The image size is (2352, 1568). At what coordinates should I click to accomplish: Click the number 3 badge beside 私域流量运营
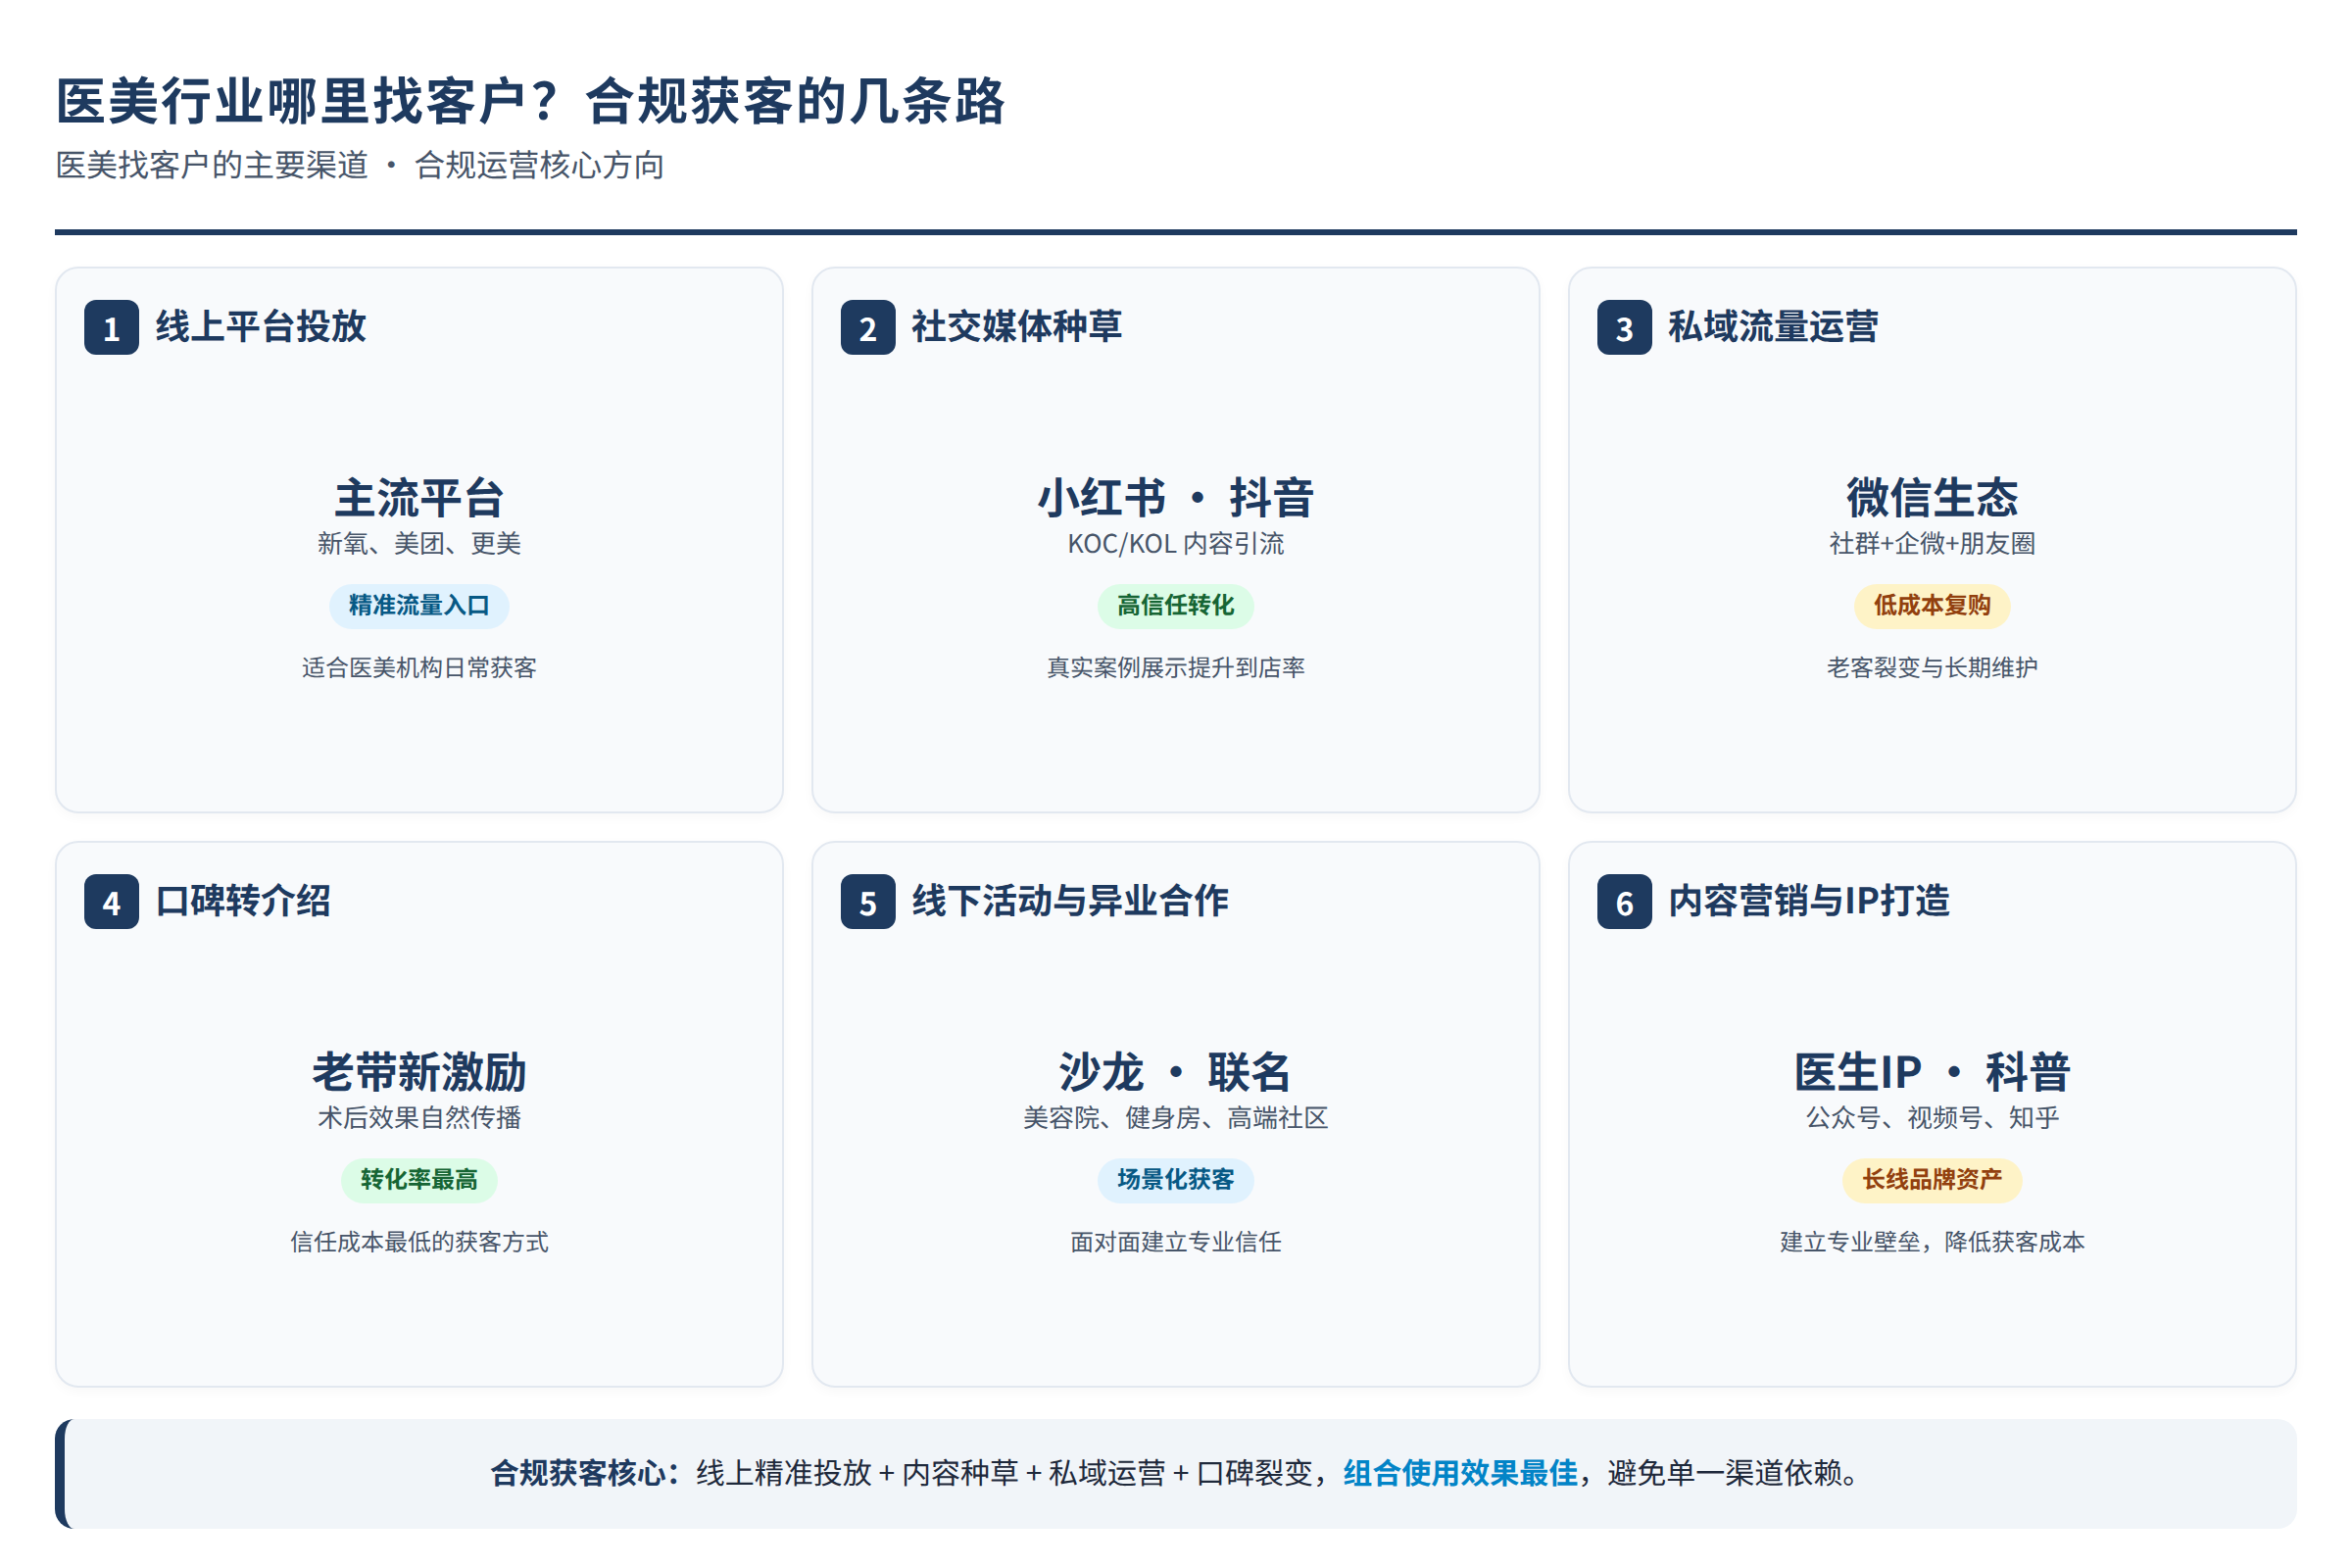1624,328
